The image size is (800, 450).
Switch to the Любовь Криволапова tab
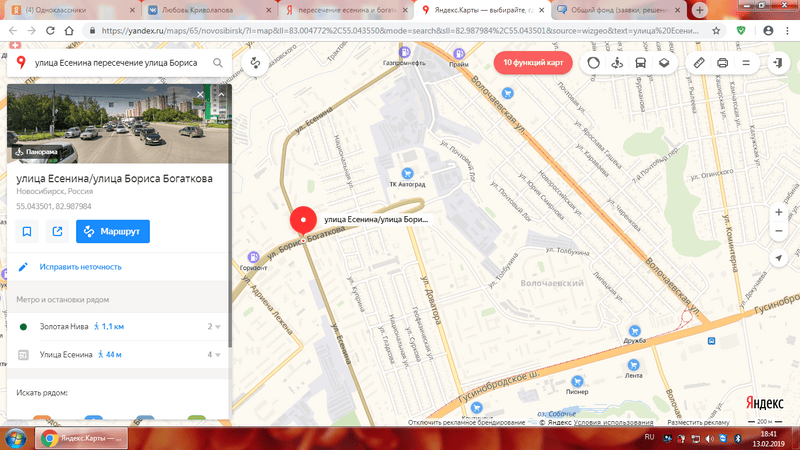pos(209,10)
